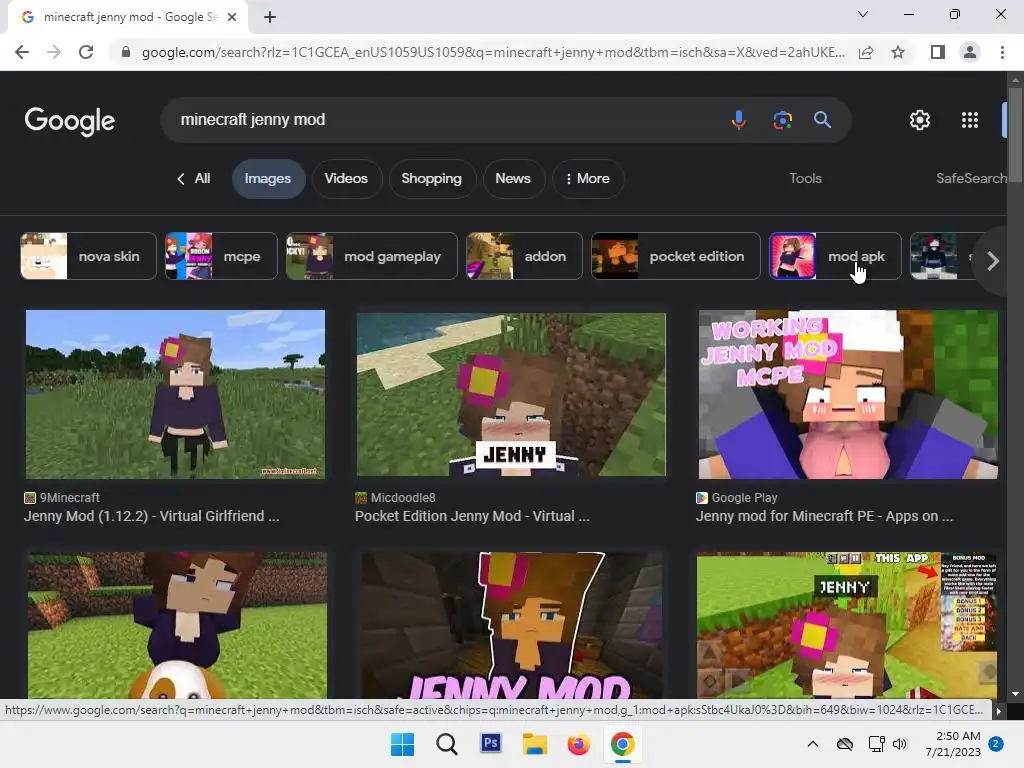Viewport: 1024px width, 768px height.
Task: Open the volume control in the tray
Action: pyautogui.click(x=900, y=744)
